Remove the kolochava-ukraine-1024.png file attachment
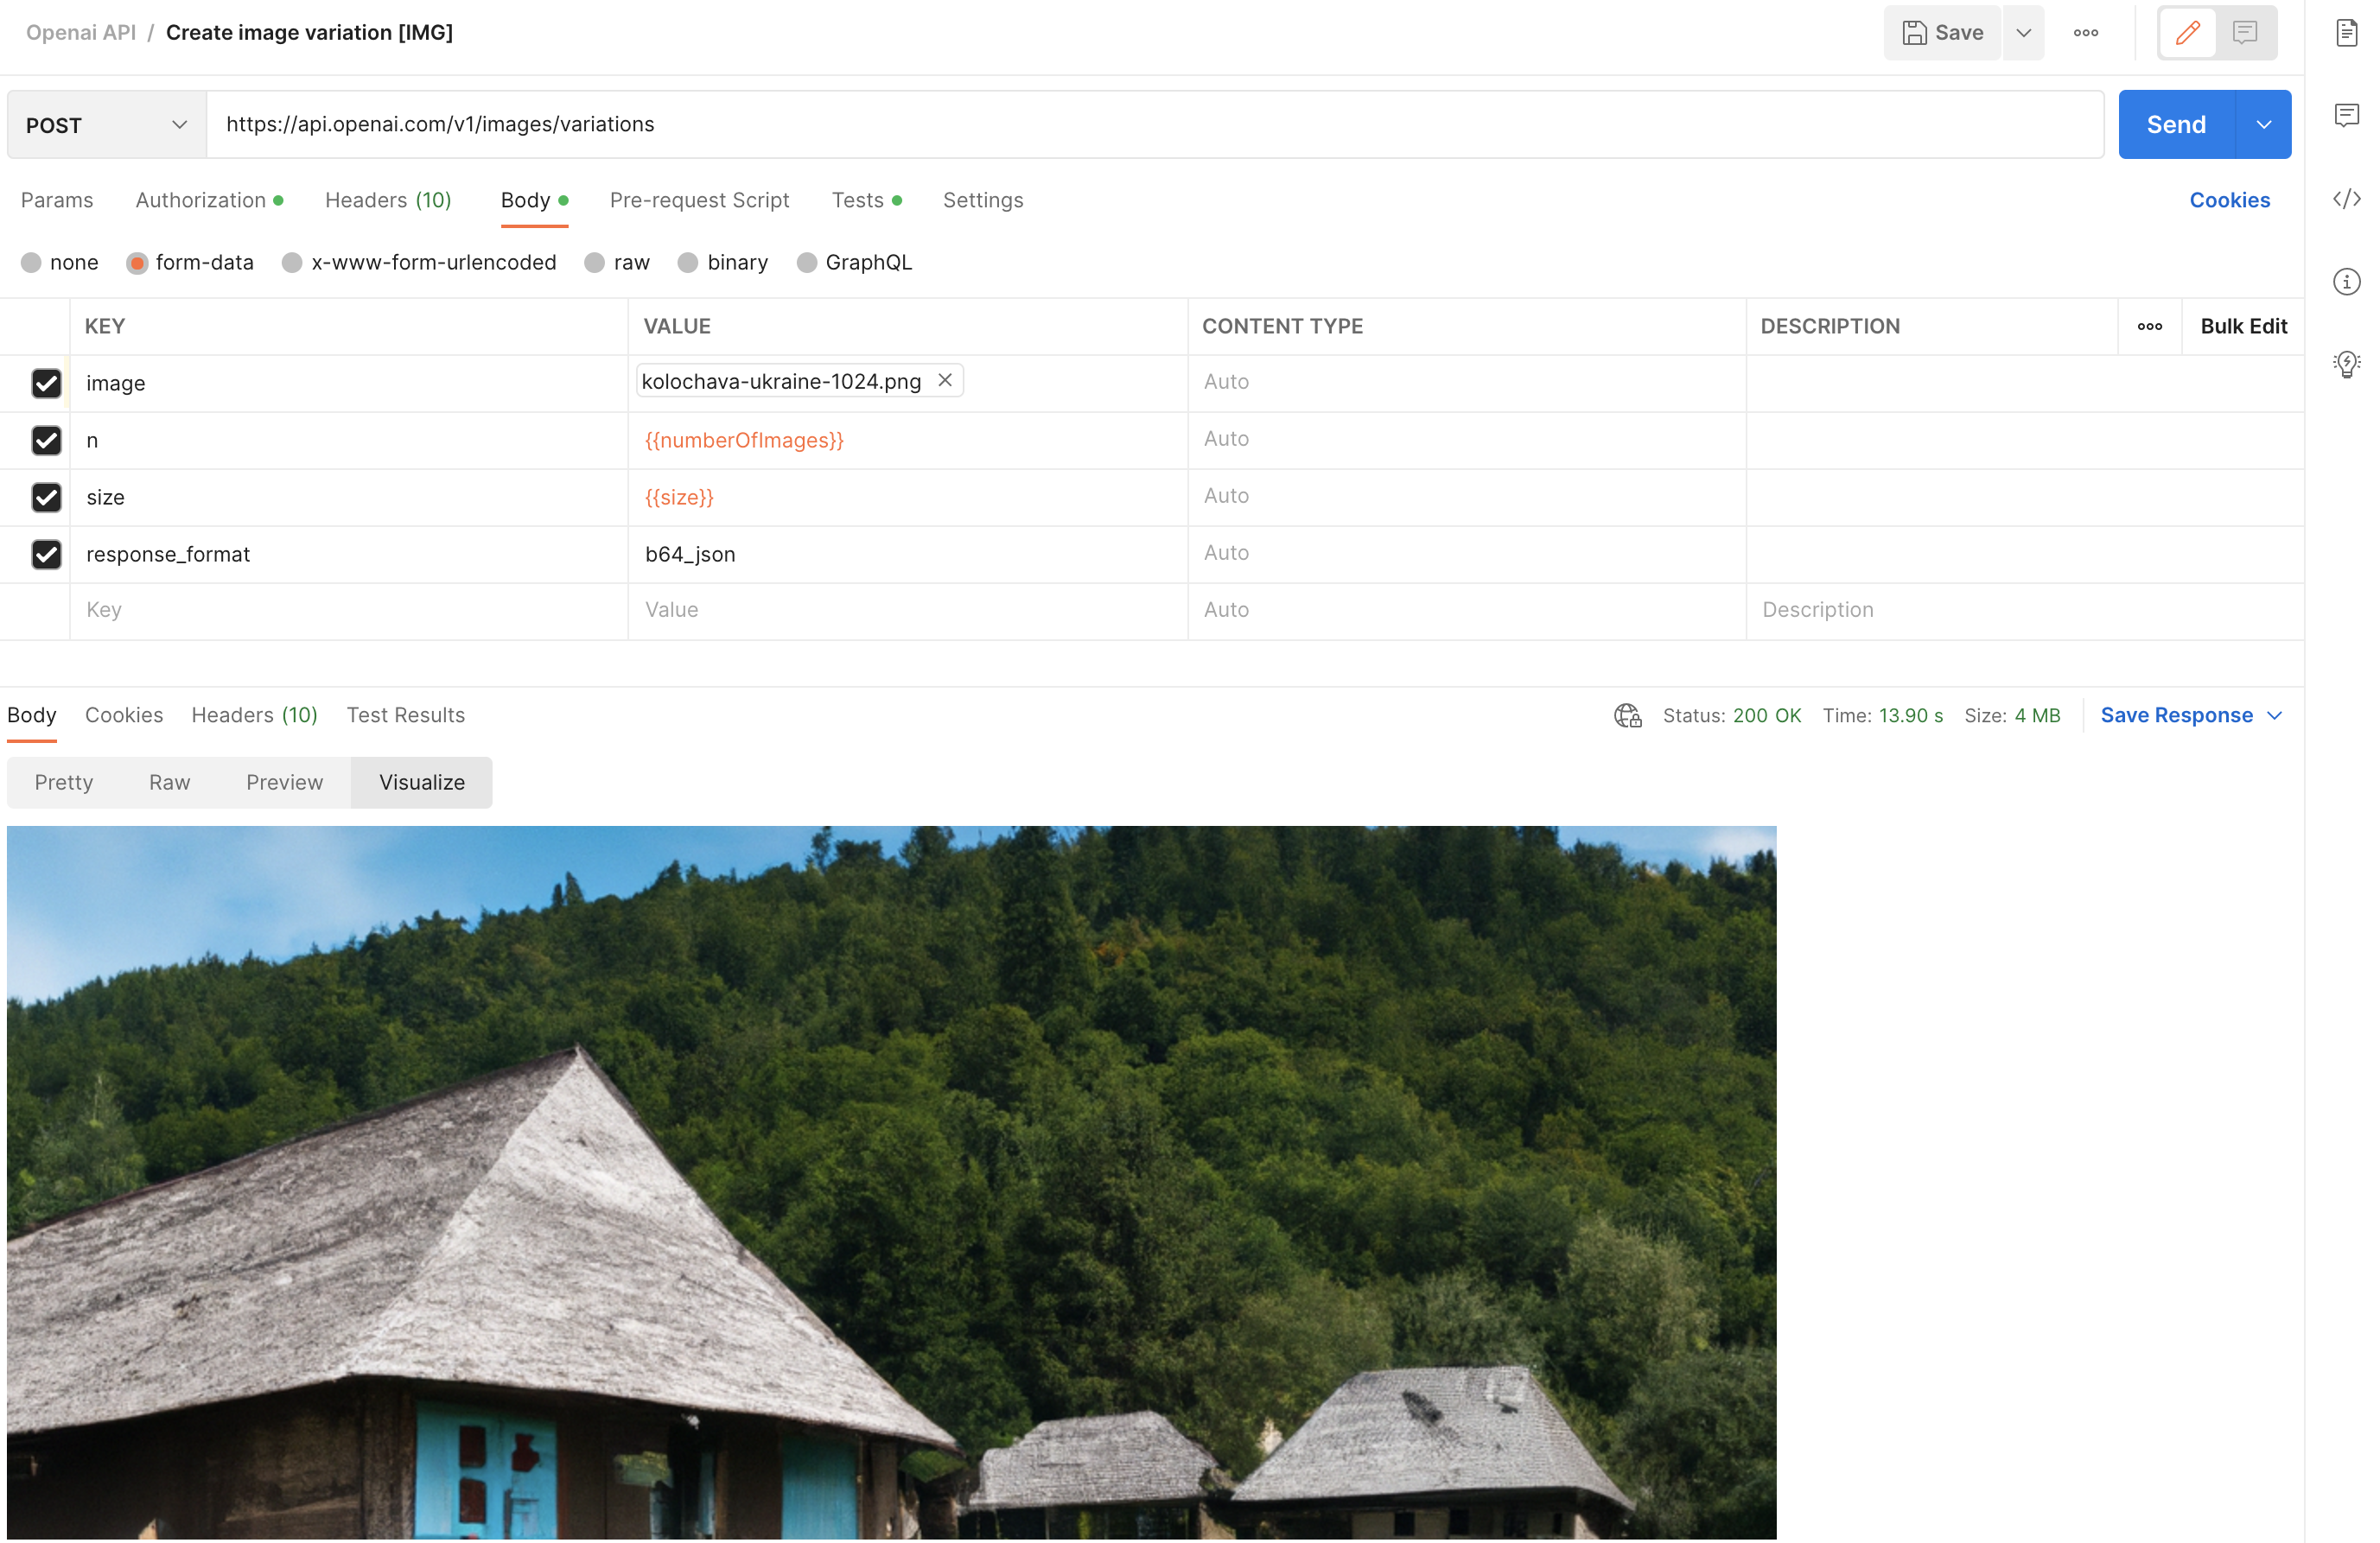 coord(944,380)
